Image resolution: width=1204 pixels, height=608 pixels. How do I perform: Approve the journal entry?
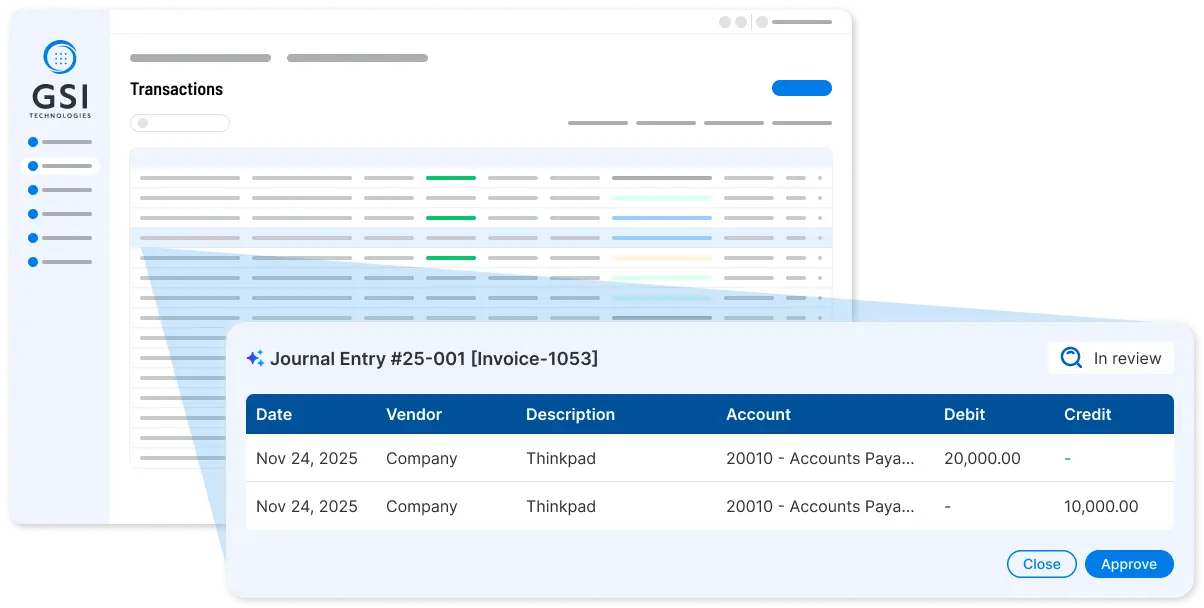click(1129, 563)
